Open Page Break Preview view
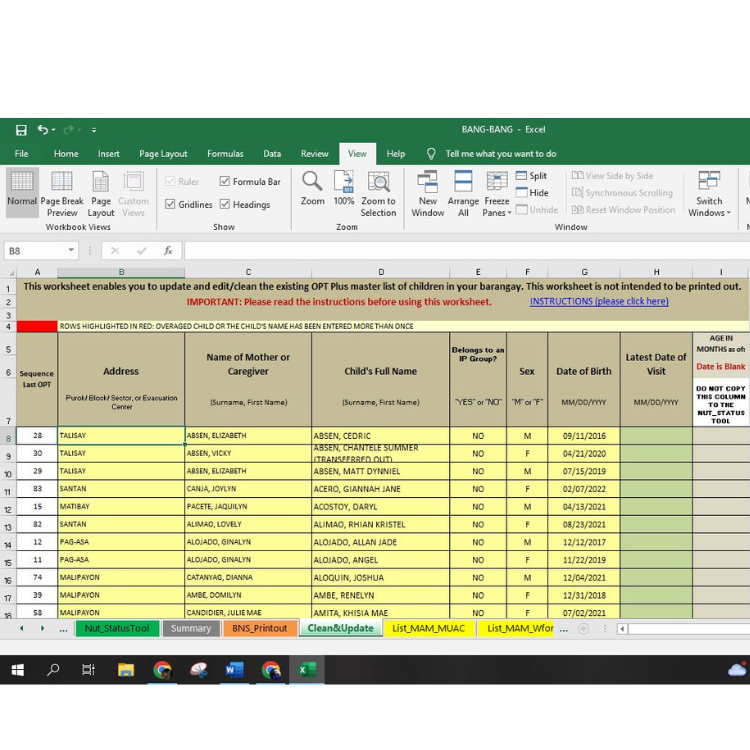Screen dimensions: 750x750 tap(62, 194)
